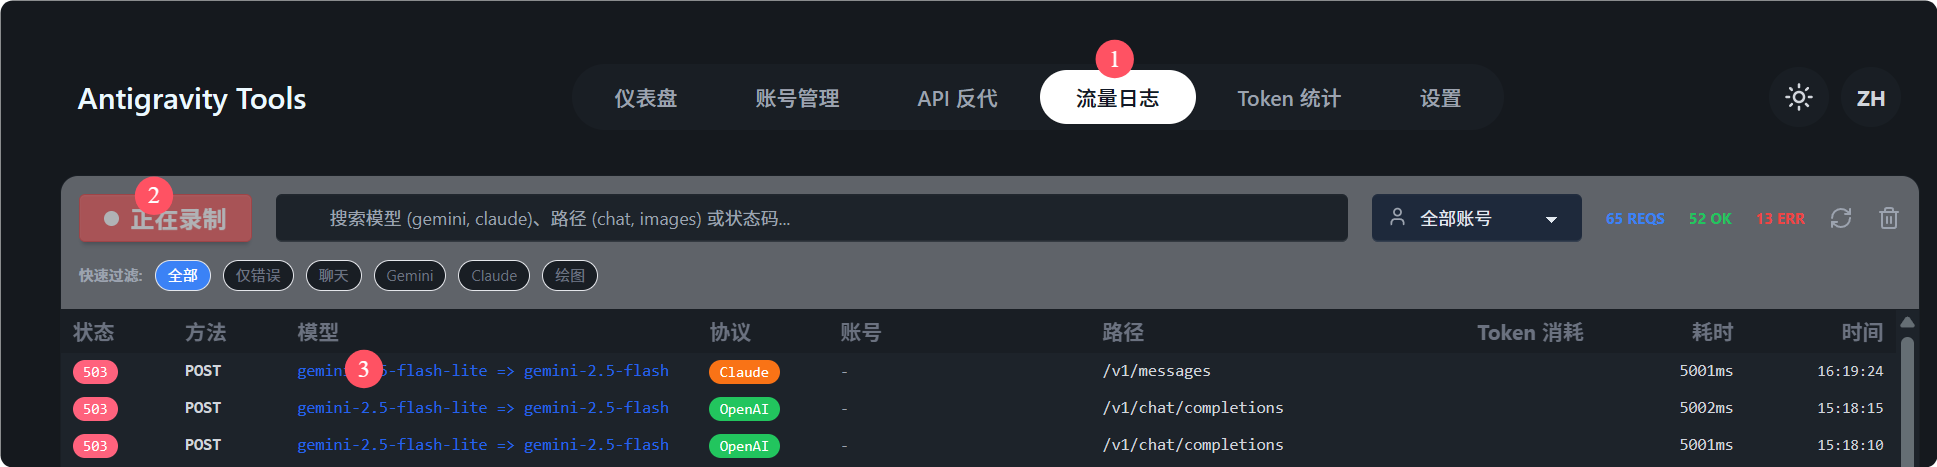
Task: Click the dropdown arrow beside 全部账号
Action: (1551, 219)
